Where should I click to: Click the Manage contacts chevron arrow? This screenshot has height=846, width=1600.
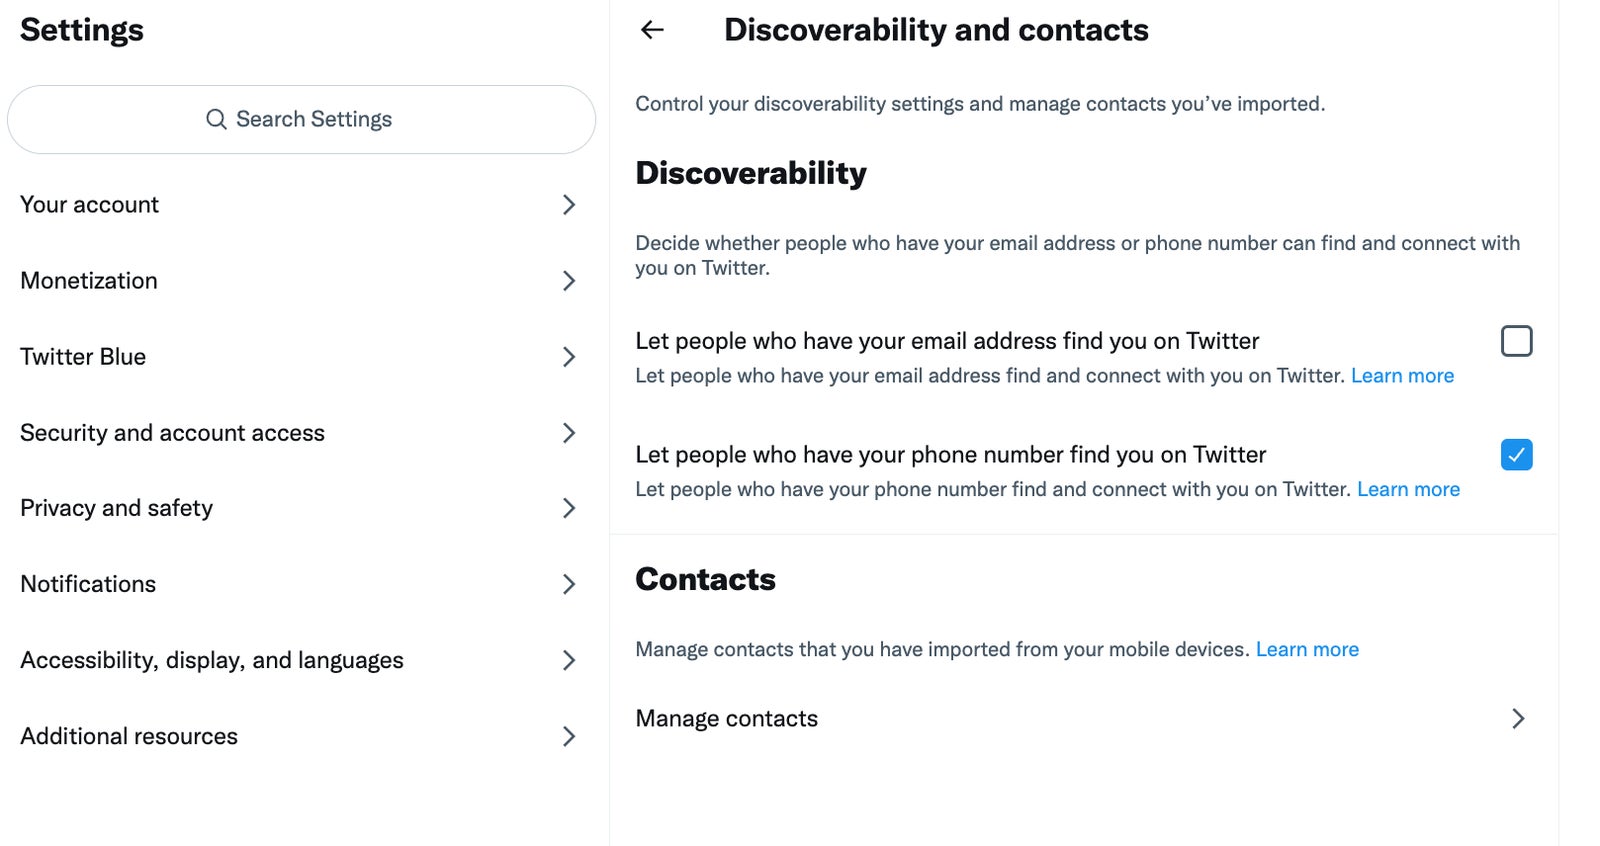click(x=1519, y=718)
